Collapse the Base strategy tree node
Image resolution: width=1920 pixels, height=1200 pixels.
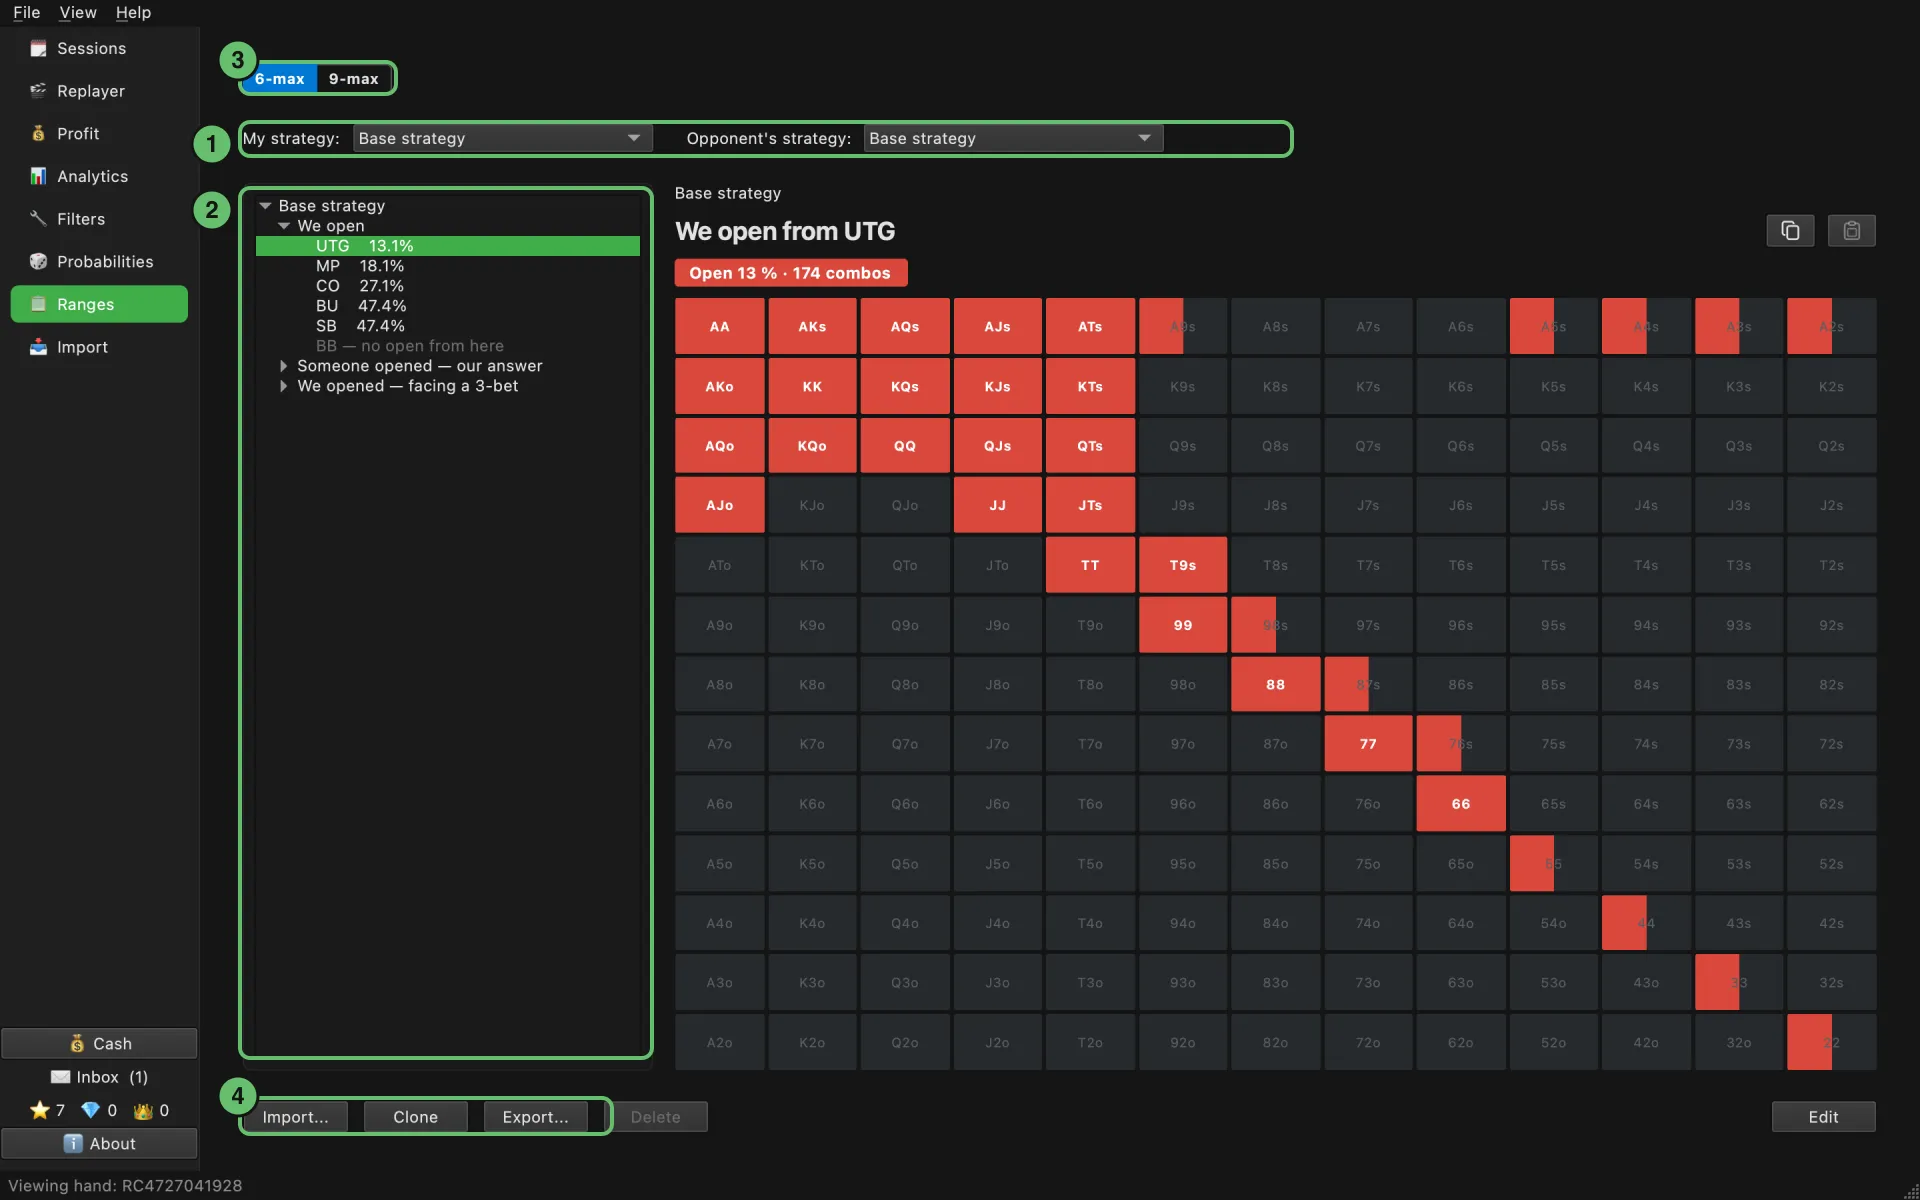[x=266, y=206]
